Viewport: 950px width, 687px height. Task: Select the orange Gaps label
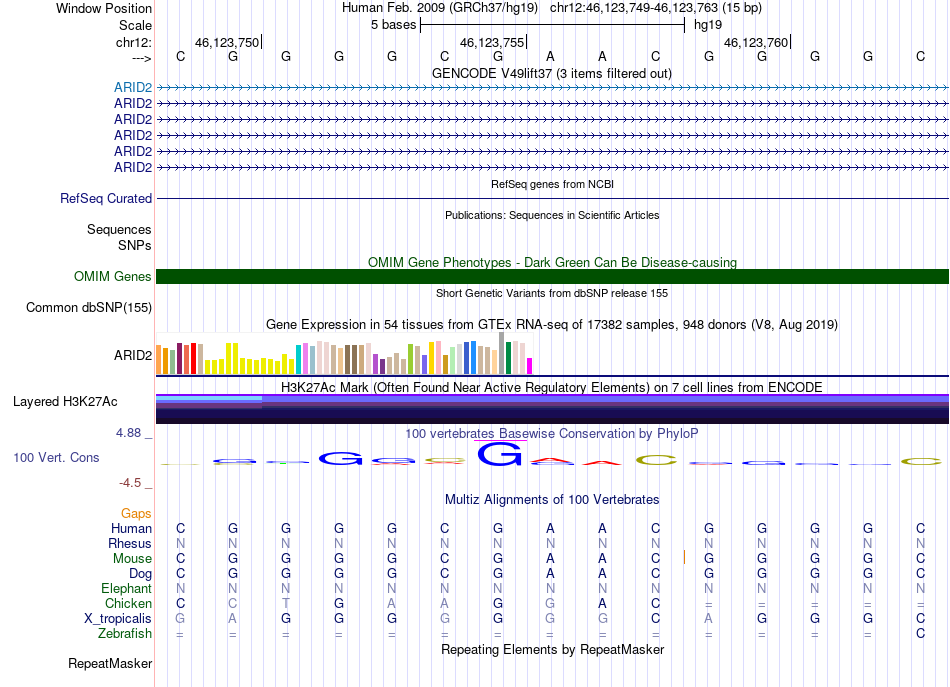coord(136,513)
